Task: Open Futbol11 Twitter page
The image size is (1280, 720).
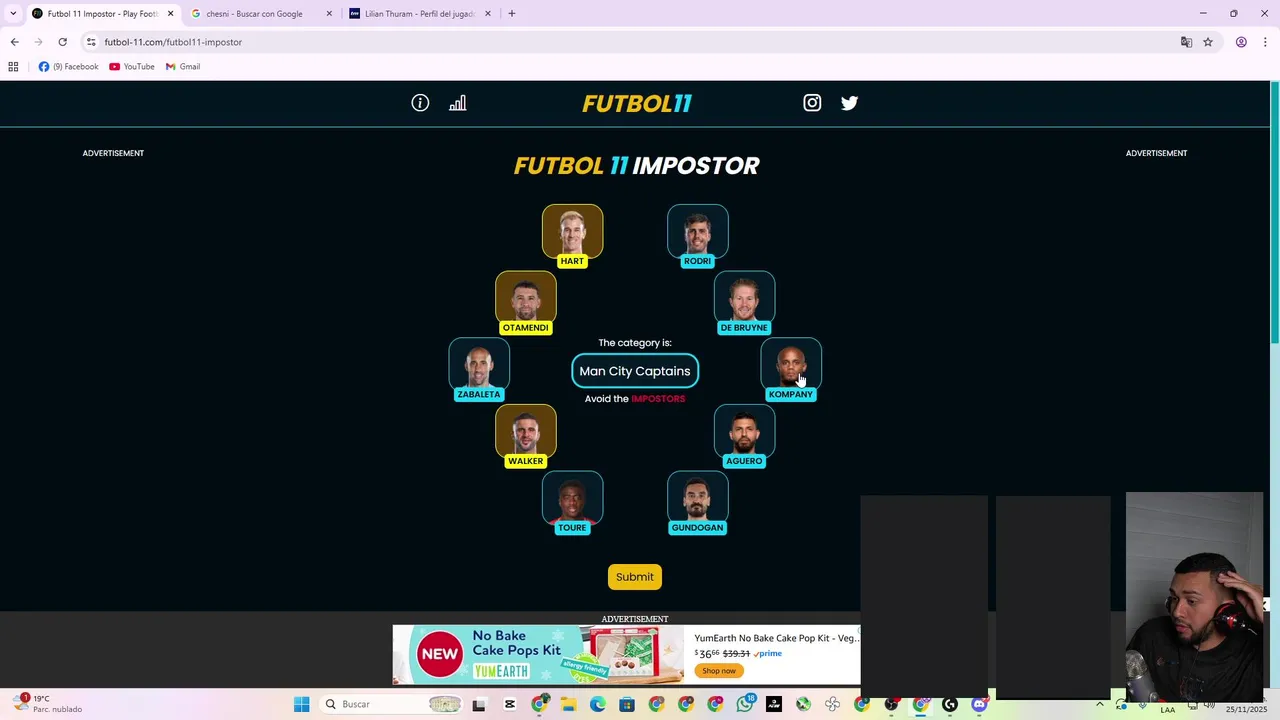Action: point(849,103)
